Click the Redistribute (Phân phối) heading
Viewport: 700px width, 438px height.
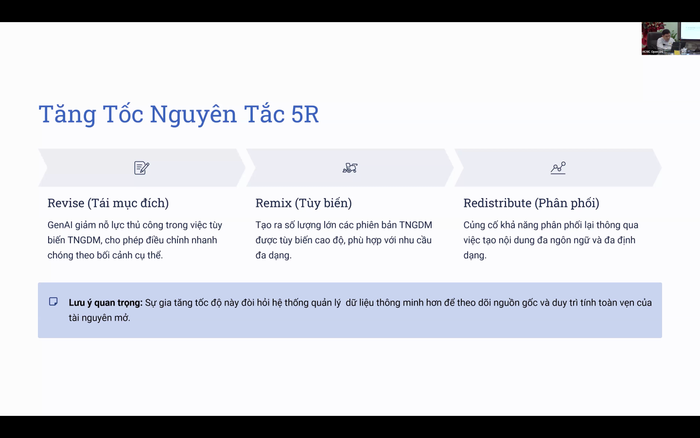click(x=531, y=203)
